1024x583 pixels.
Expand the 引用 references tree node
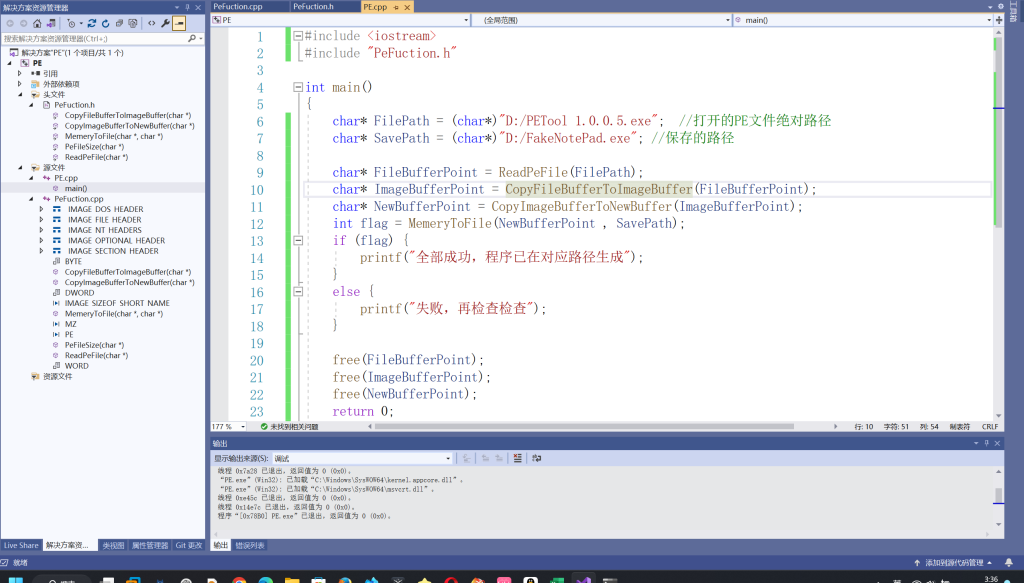20,73
